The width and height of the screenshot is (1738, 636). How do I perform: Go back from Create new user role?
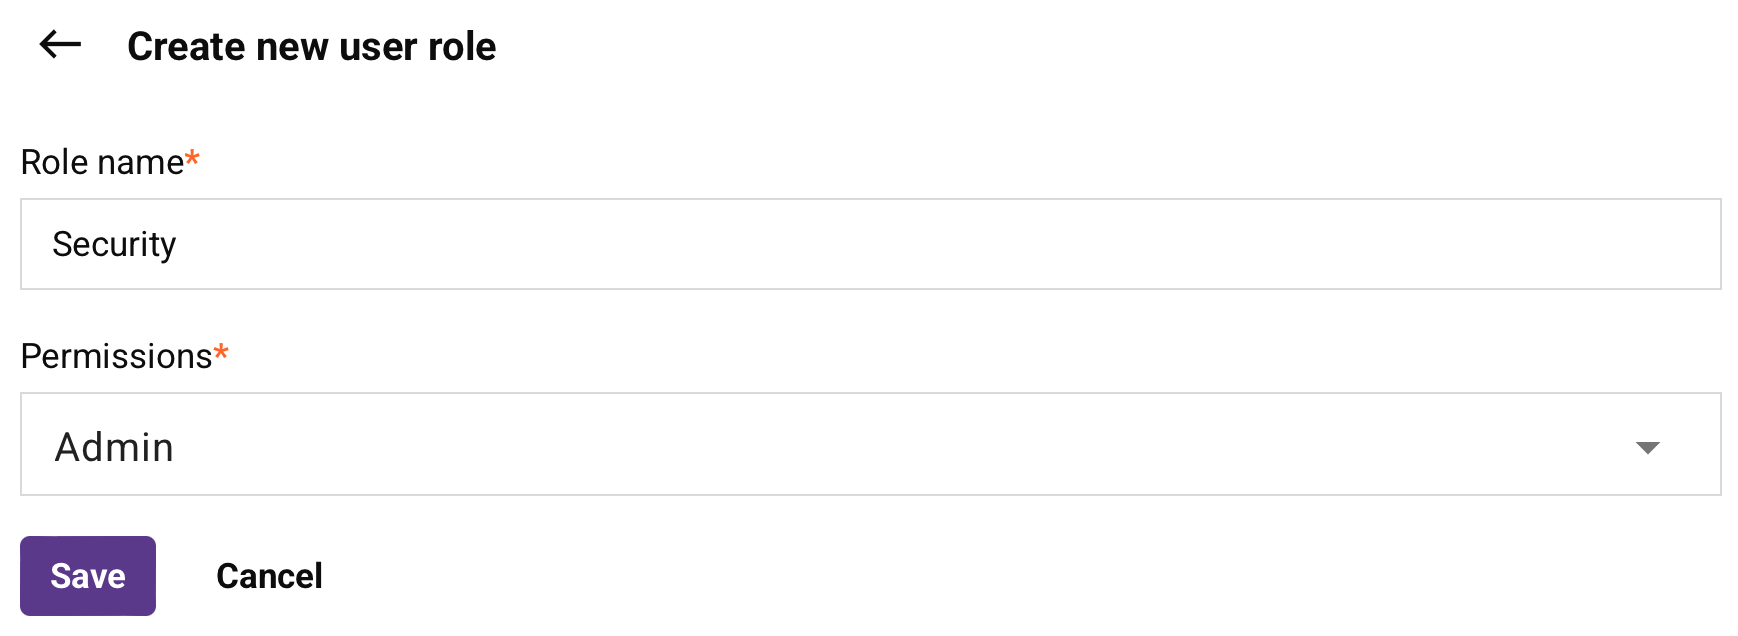[60, 45]
